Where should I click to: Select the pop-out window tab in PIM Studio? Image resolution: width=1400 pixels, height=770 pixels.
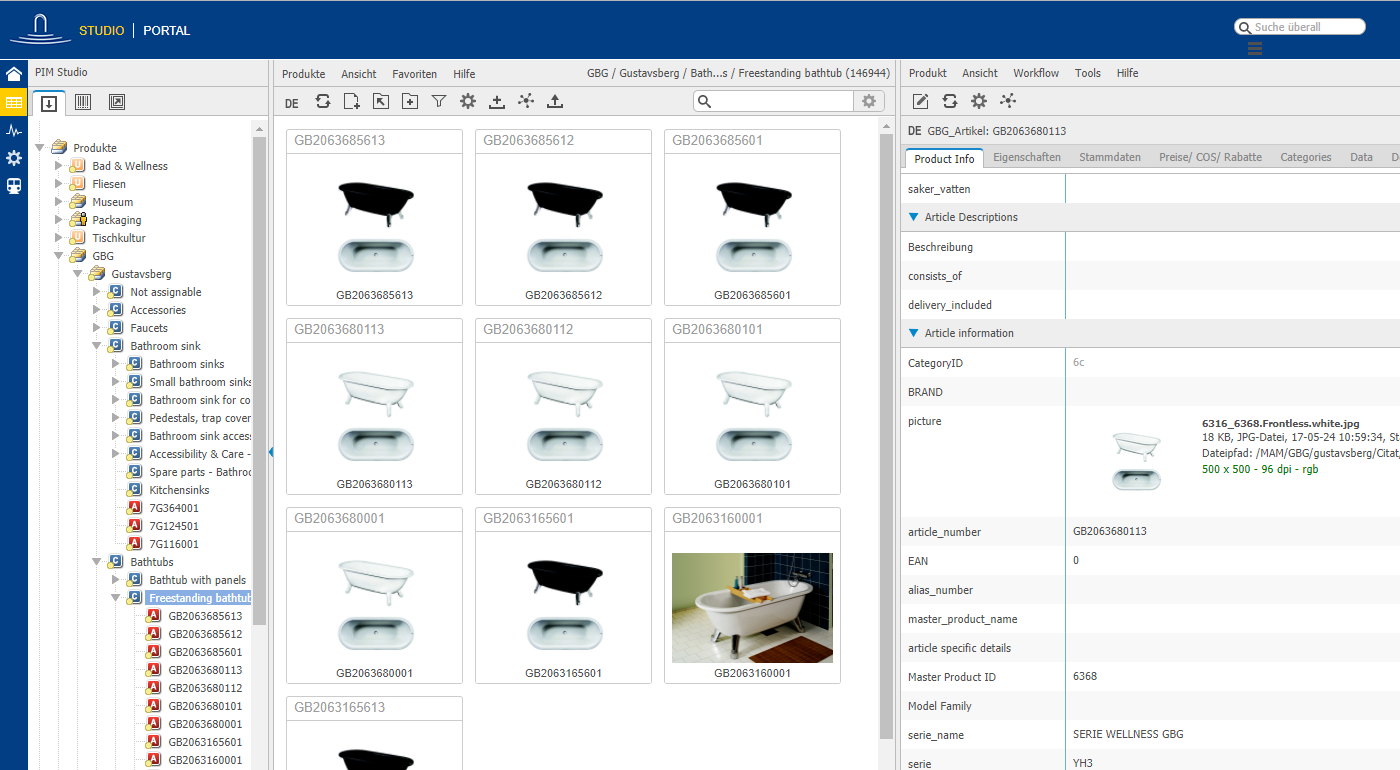point(117,102)
